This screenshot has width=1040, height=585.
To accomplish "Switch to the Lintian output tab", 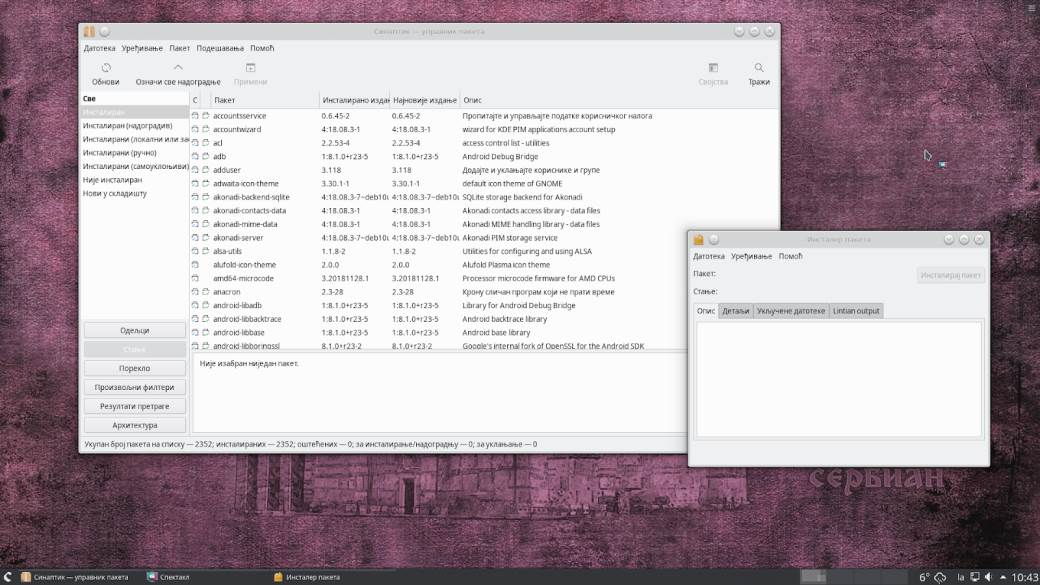I will pyautogui.click(x=854, y=311).
